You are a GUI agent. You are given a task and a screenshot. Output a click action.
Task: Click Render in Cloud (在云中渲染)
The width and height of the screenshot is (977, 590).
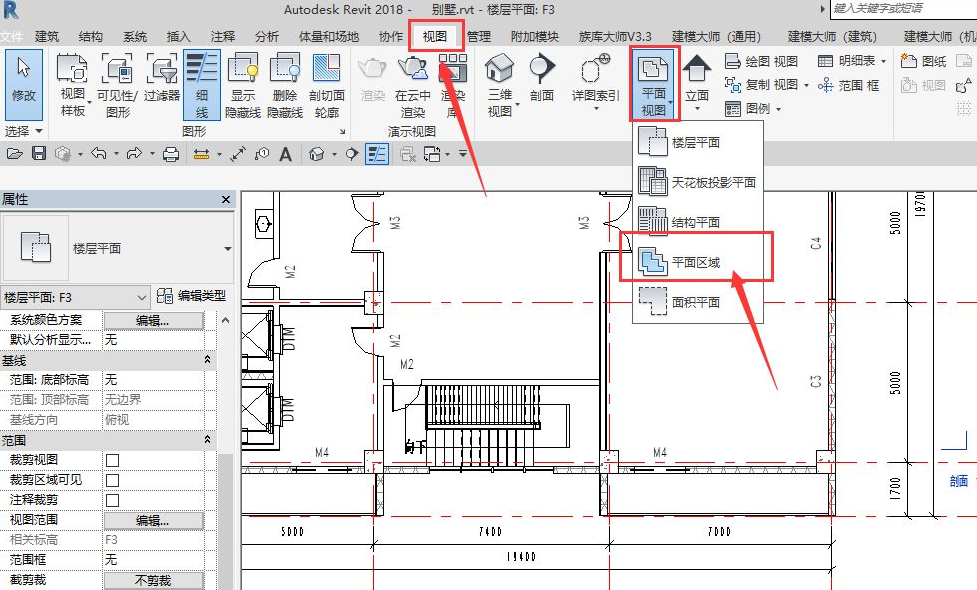[x=412, y=86]
